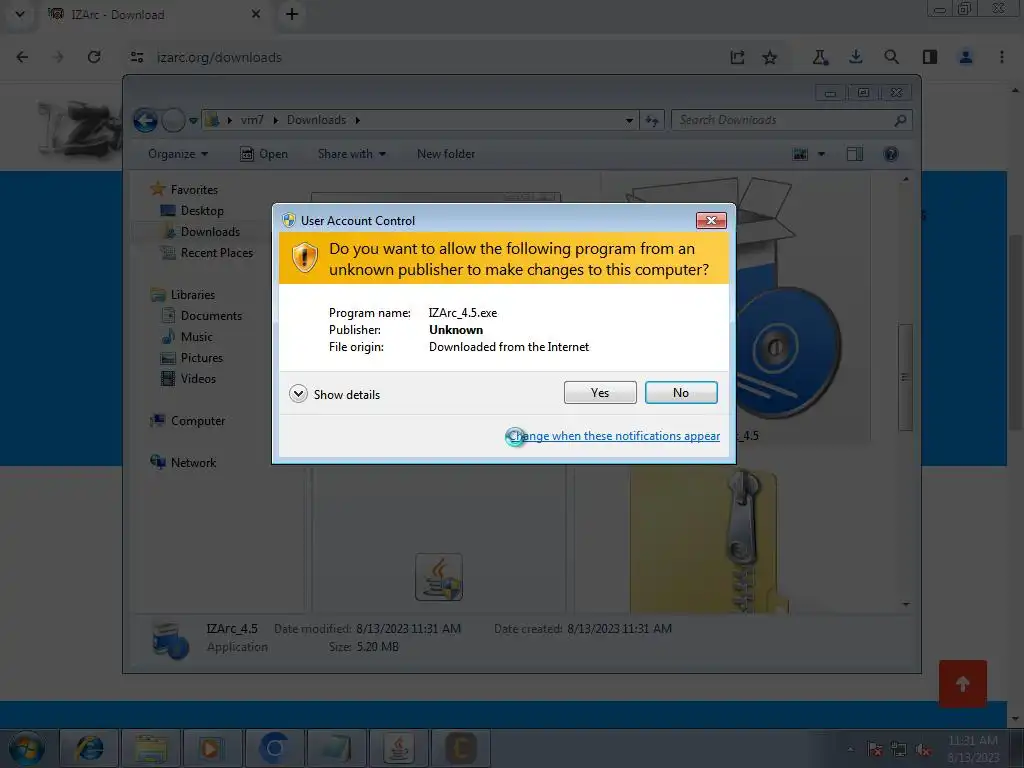Viewport: 1024px width, 768px height.
Task: Close the User Account Control dialog
Action: pyautogui.click(x=711, y=221)
